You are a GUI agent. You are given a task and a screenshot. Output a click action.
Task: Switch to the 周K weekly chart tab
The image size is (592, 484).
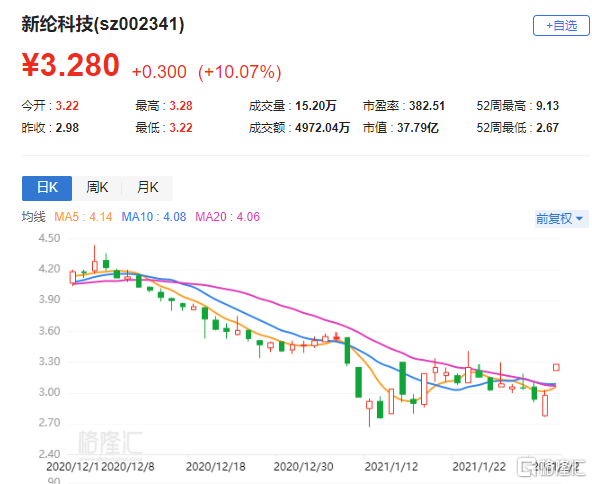coord(97,188)
